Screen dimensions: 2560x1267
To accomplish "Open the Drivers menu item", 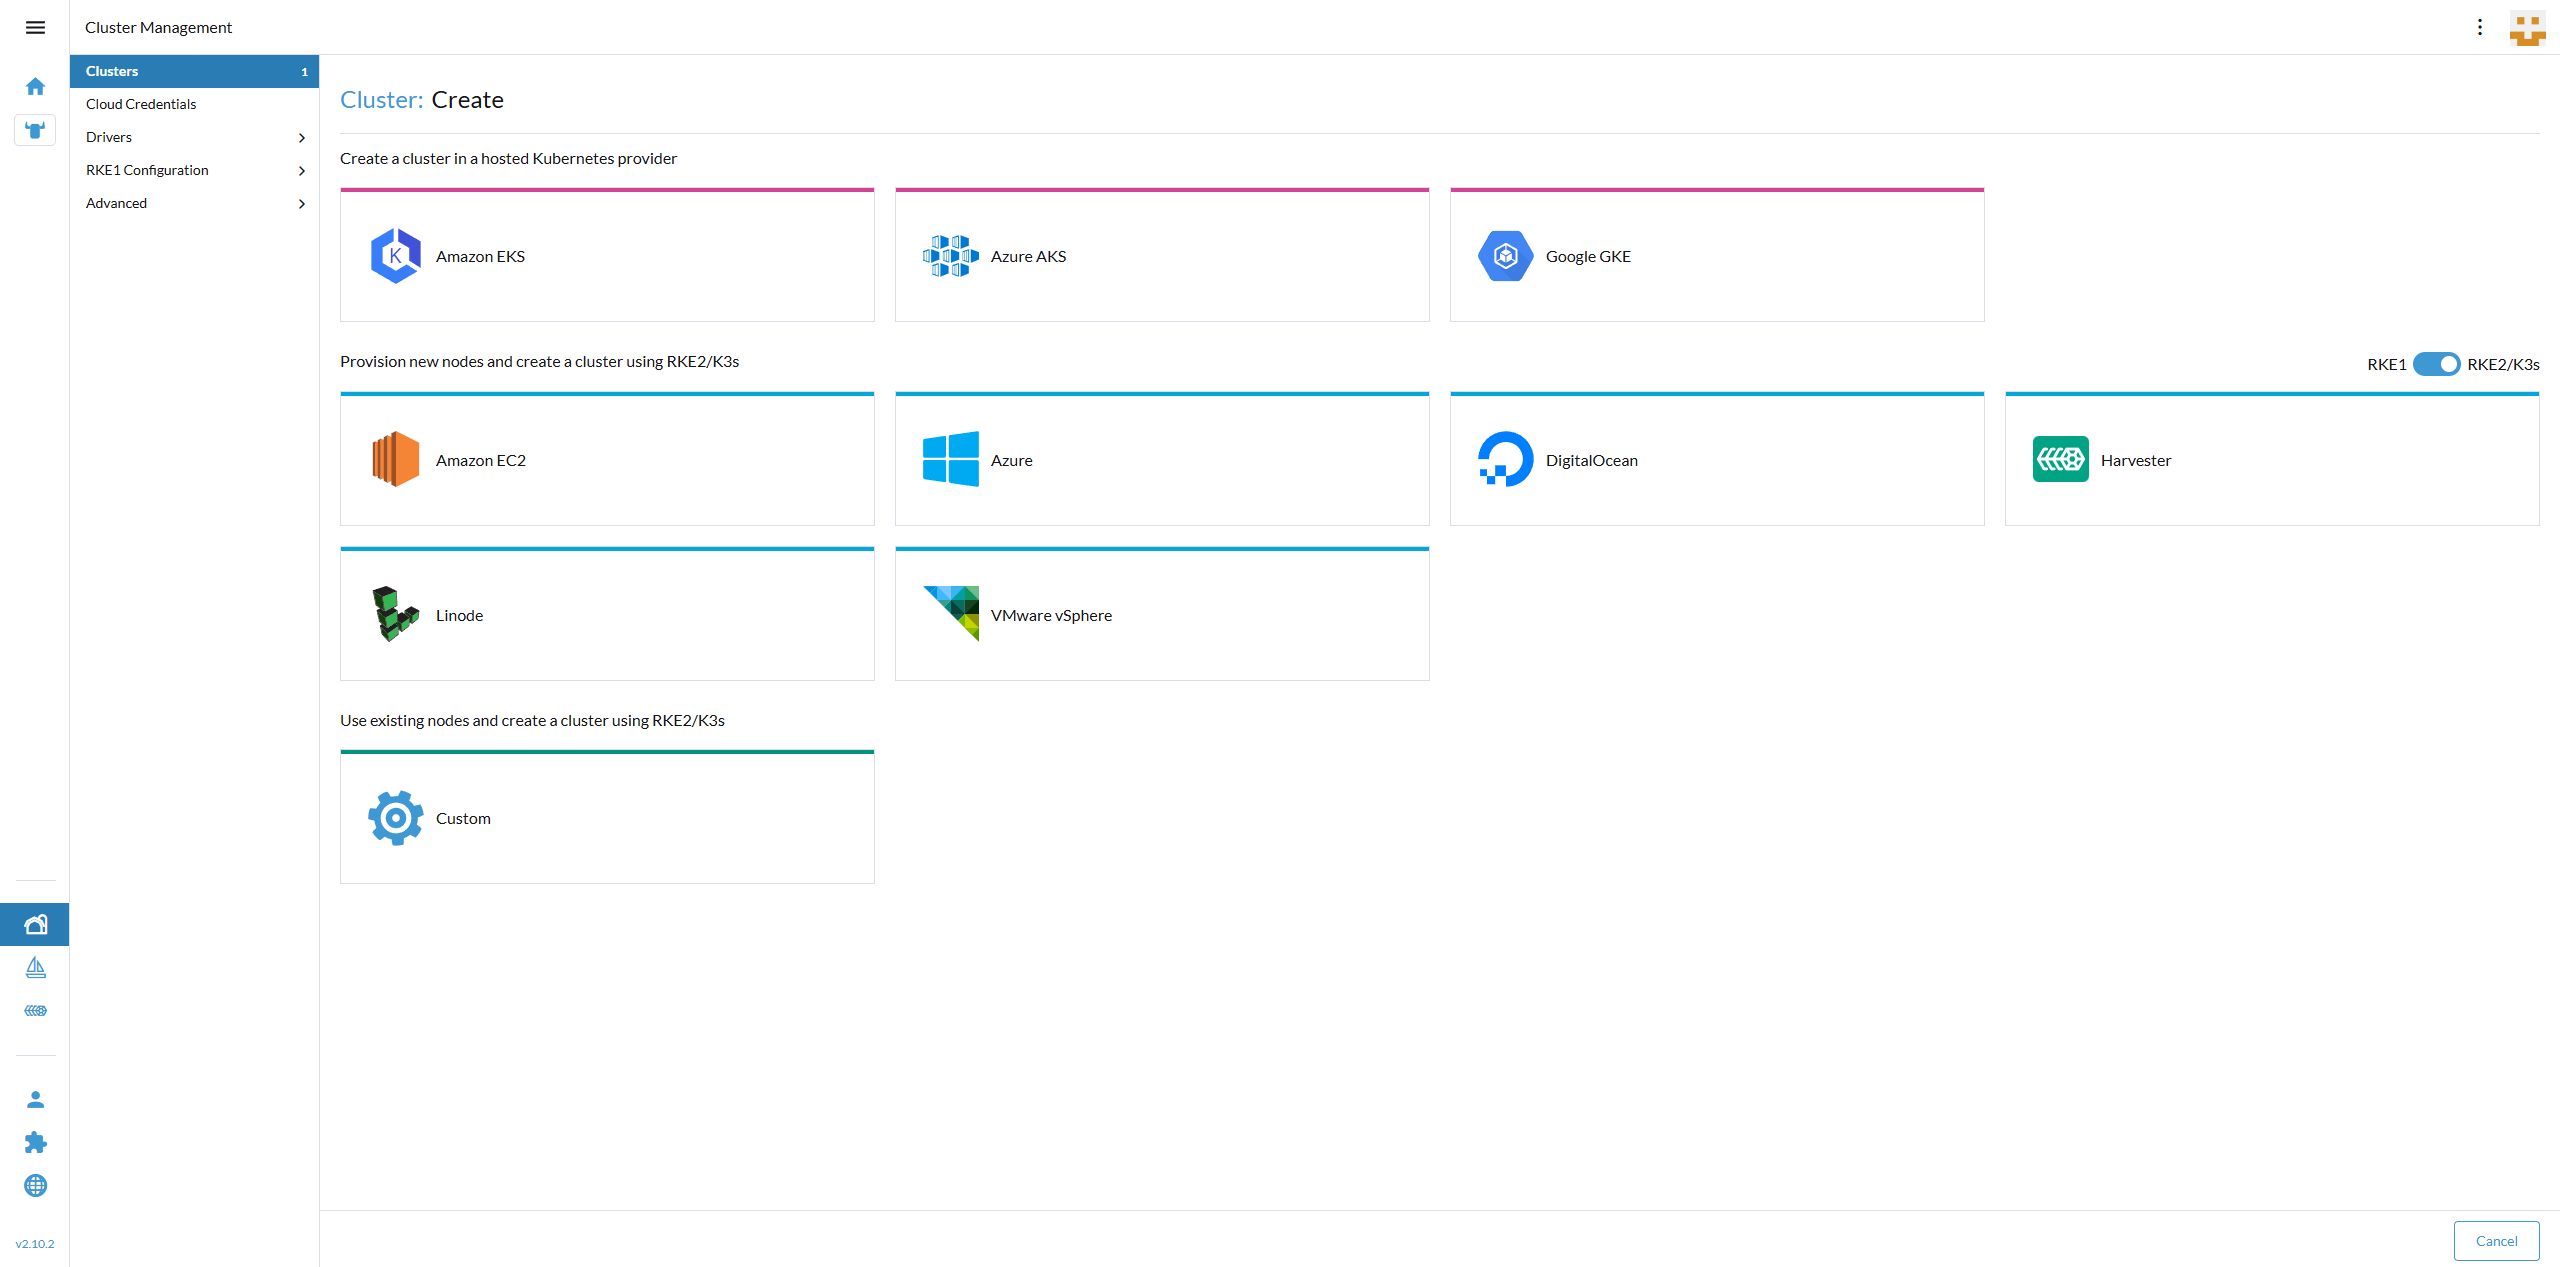I will tap(194, 137).
